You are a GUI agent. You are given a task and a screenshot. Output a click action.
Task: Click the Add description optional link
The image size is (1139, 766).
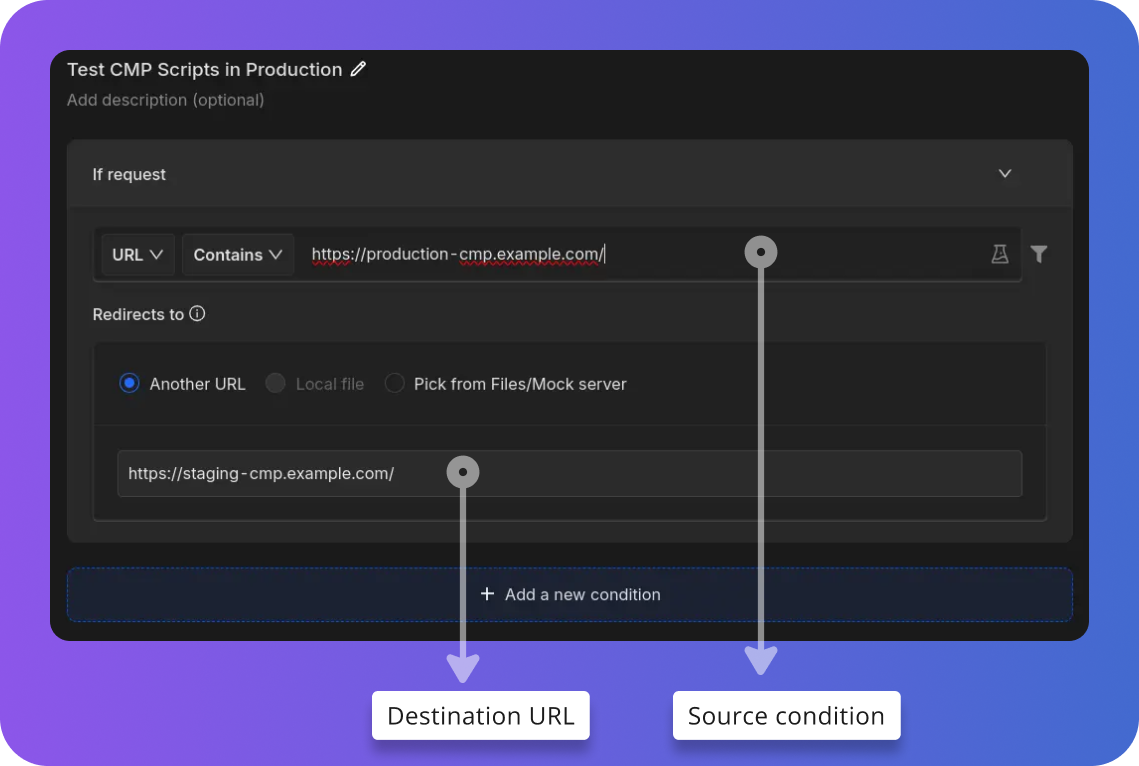165,100
